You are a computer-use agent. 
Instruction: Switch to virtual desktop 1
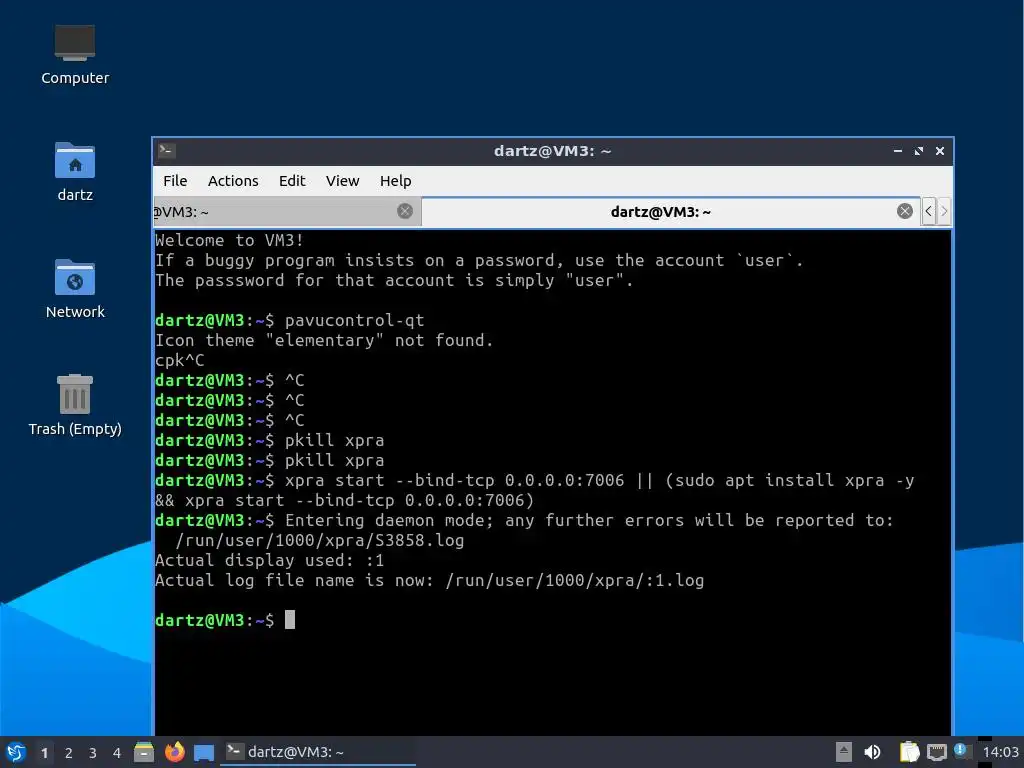pyautogui.click(x=44, y=753)
